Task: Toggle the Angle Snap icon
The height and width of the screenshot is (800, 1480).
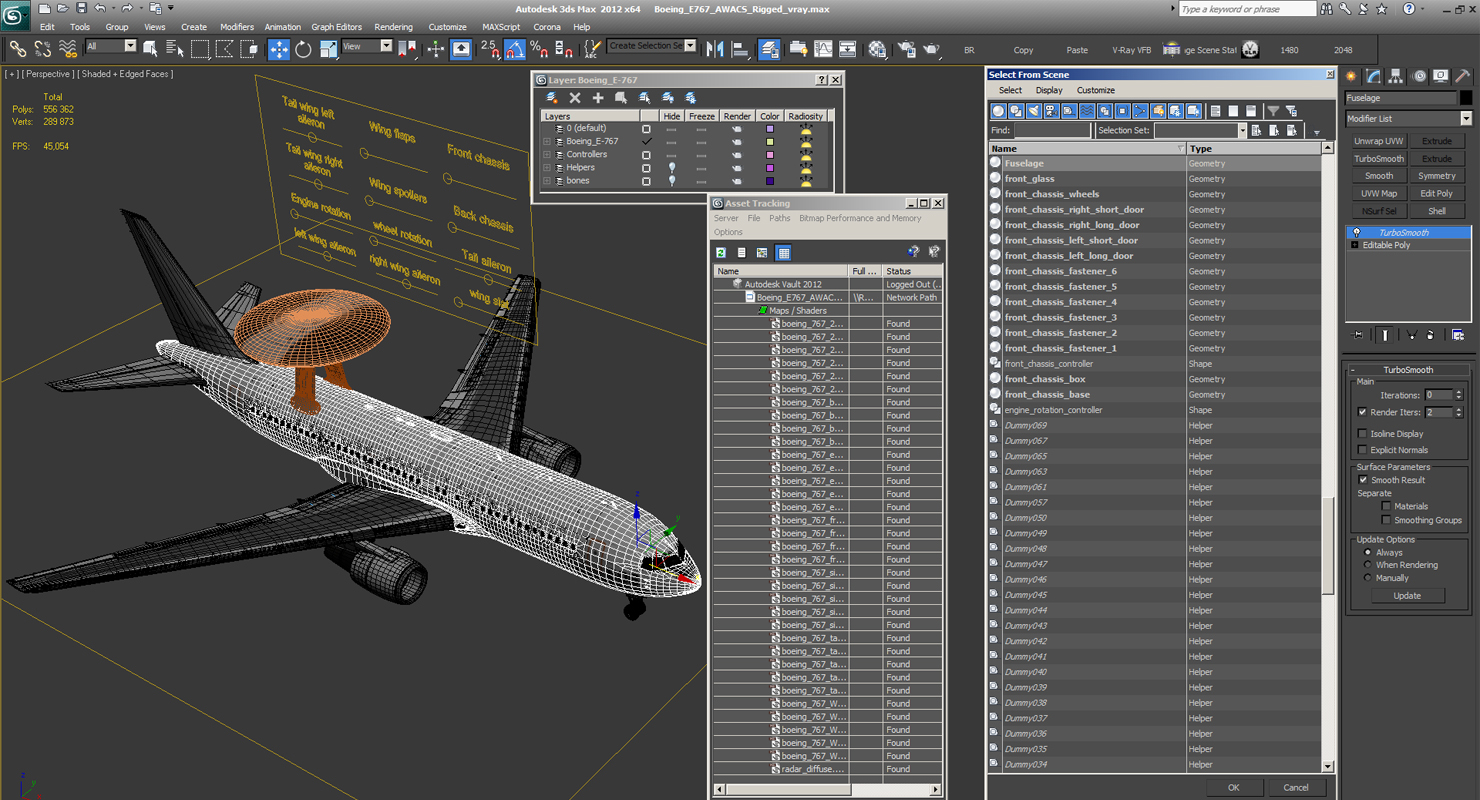Action: pos(515,48)
